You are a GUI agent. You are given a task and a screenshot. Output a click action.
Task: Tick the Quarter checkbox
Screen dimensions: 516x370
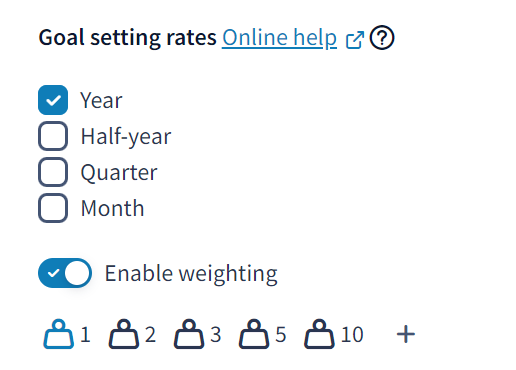pyautogui.click(x=53, y=172)
